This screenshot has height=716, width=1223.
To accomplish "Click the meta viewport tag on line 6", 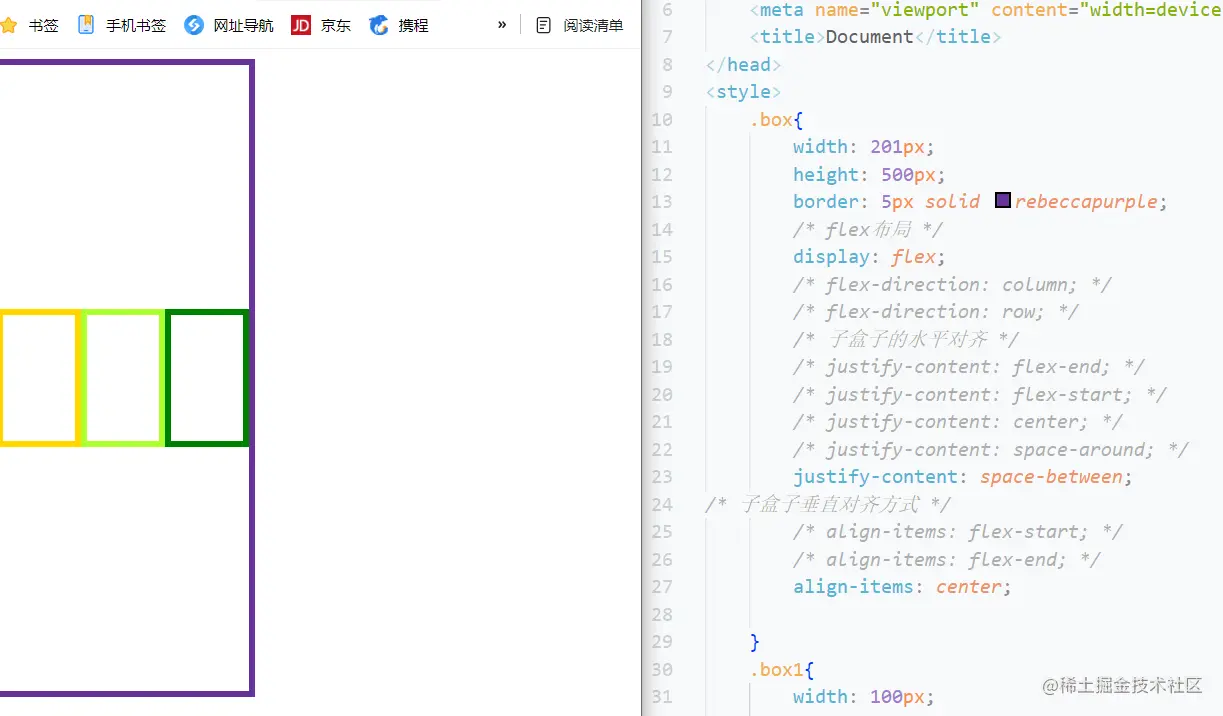I will point(985,10).
